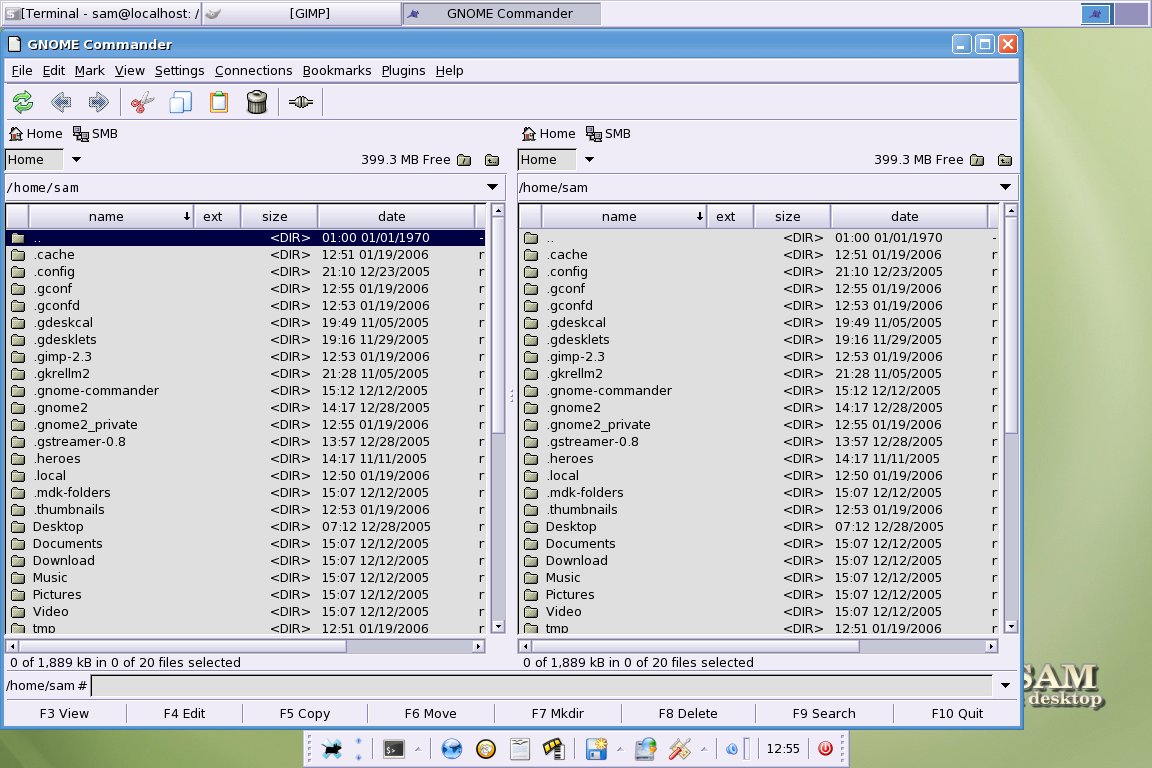Open the Connections menu
Screen dimensions: 1152x768
click(253, 71)
